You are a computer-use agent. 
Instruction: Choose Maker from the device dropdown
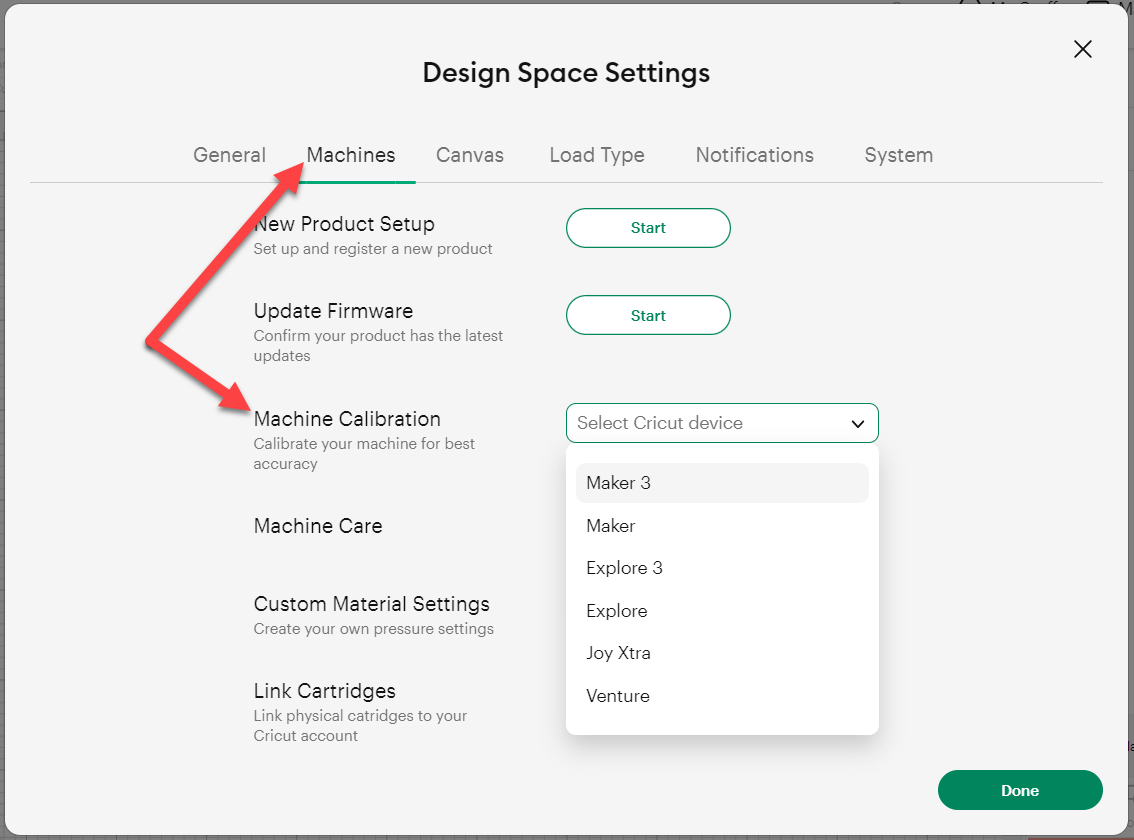tap(610, 525)
